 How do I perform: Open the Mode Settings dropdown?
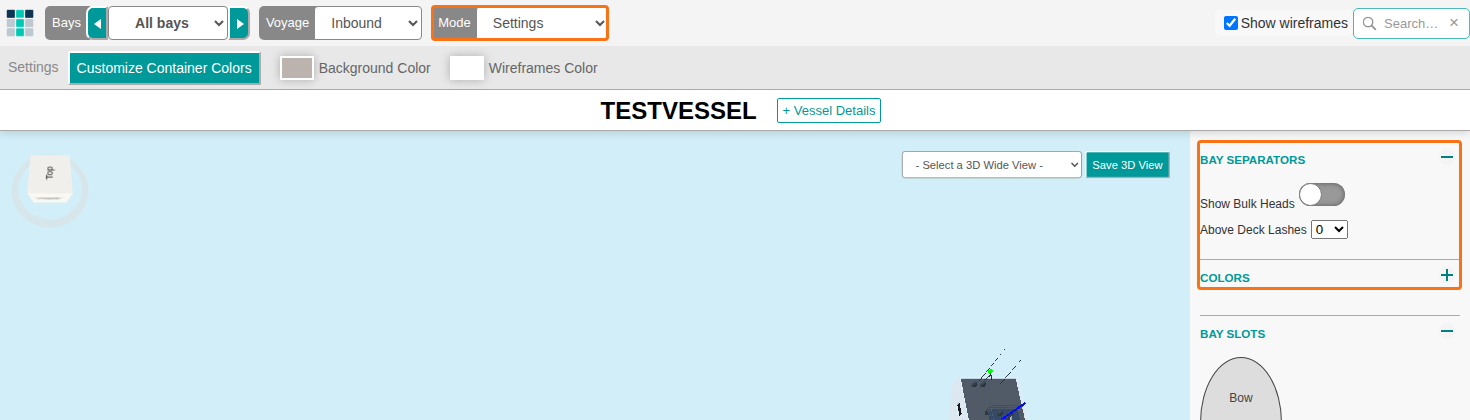[x=541, y=23]
